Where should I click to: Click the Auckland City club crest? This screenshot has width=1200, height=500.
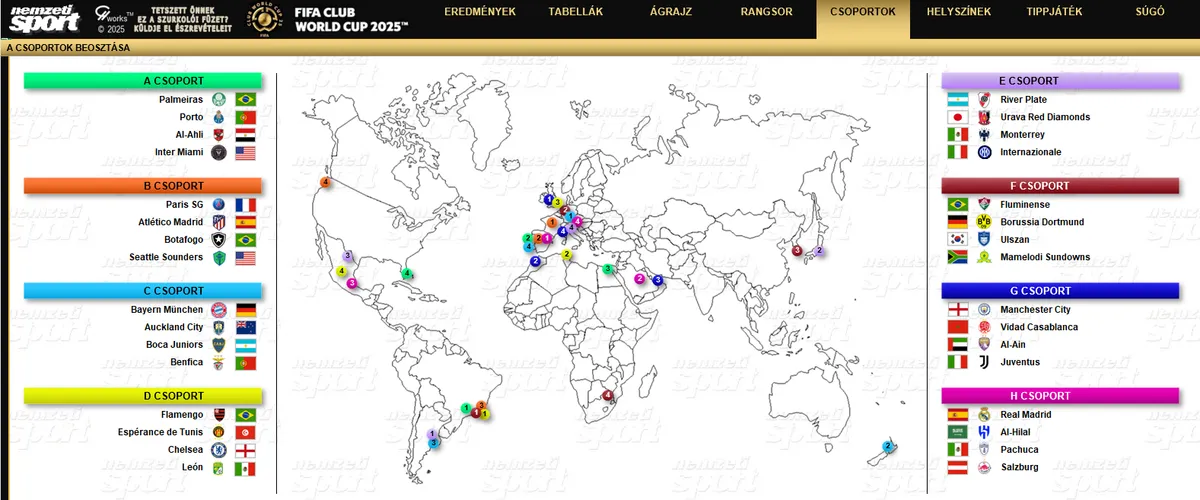pos(219,327)
